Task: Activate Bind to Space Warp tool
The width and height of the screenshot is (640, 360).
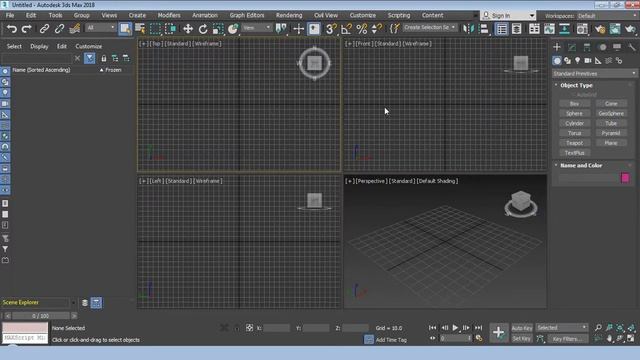Action: coord(74,29)
